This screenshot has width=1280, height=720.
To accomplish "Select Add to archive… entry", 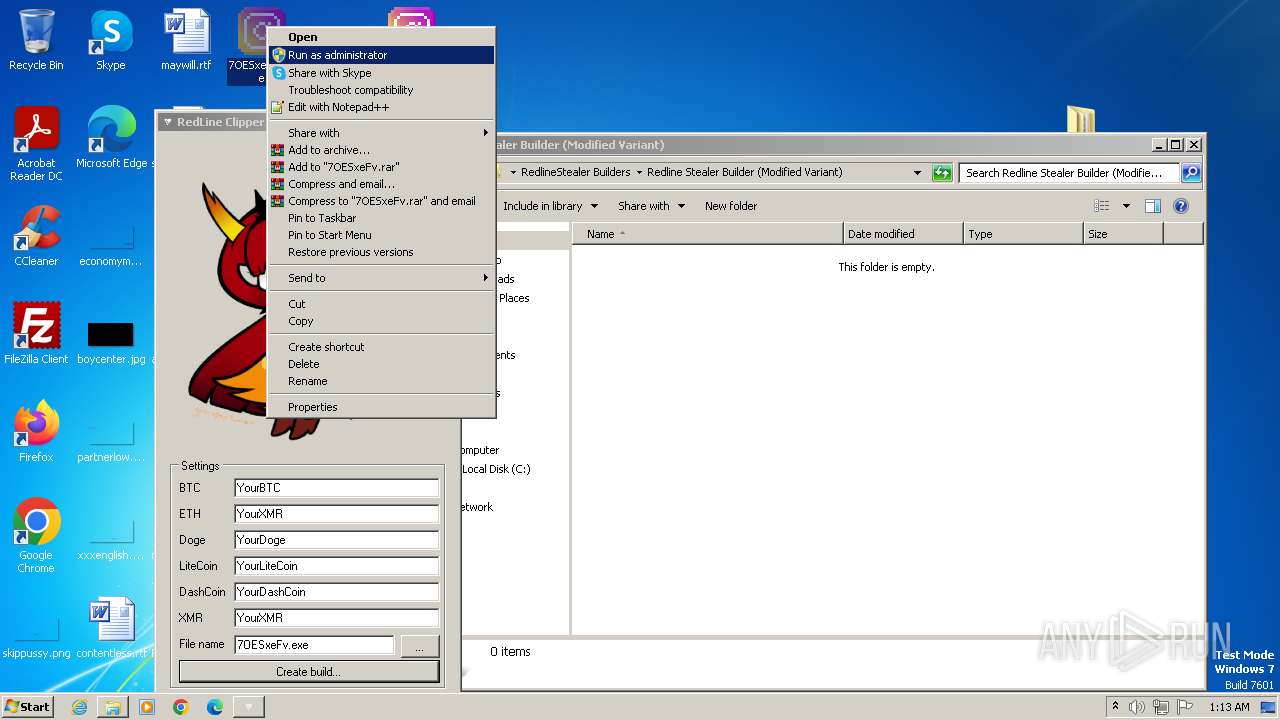I will coord(381,150).
